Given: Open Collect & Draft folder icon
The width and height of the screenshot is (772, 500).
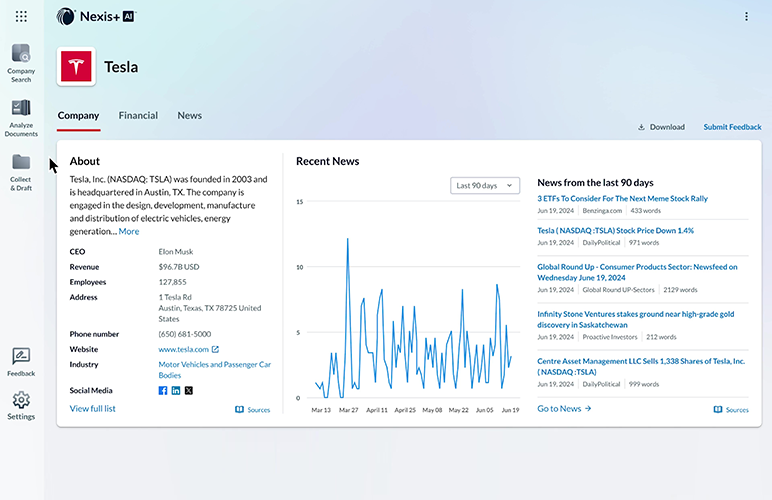Looking at the screenshot, I should pos(21,163).
